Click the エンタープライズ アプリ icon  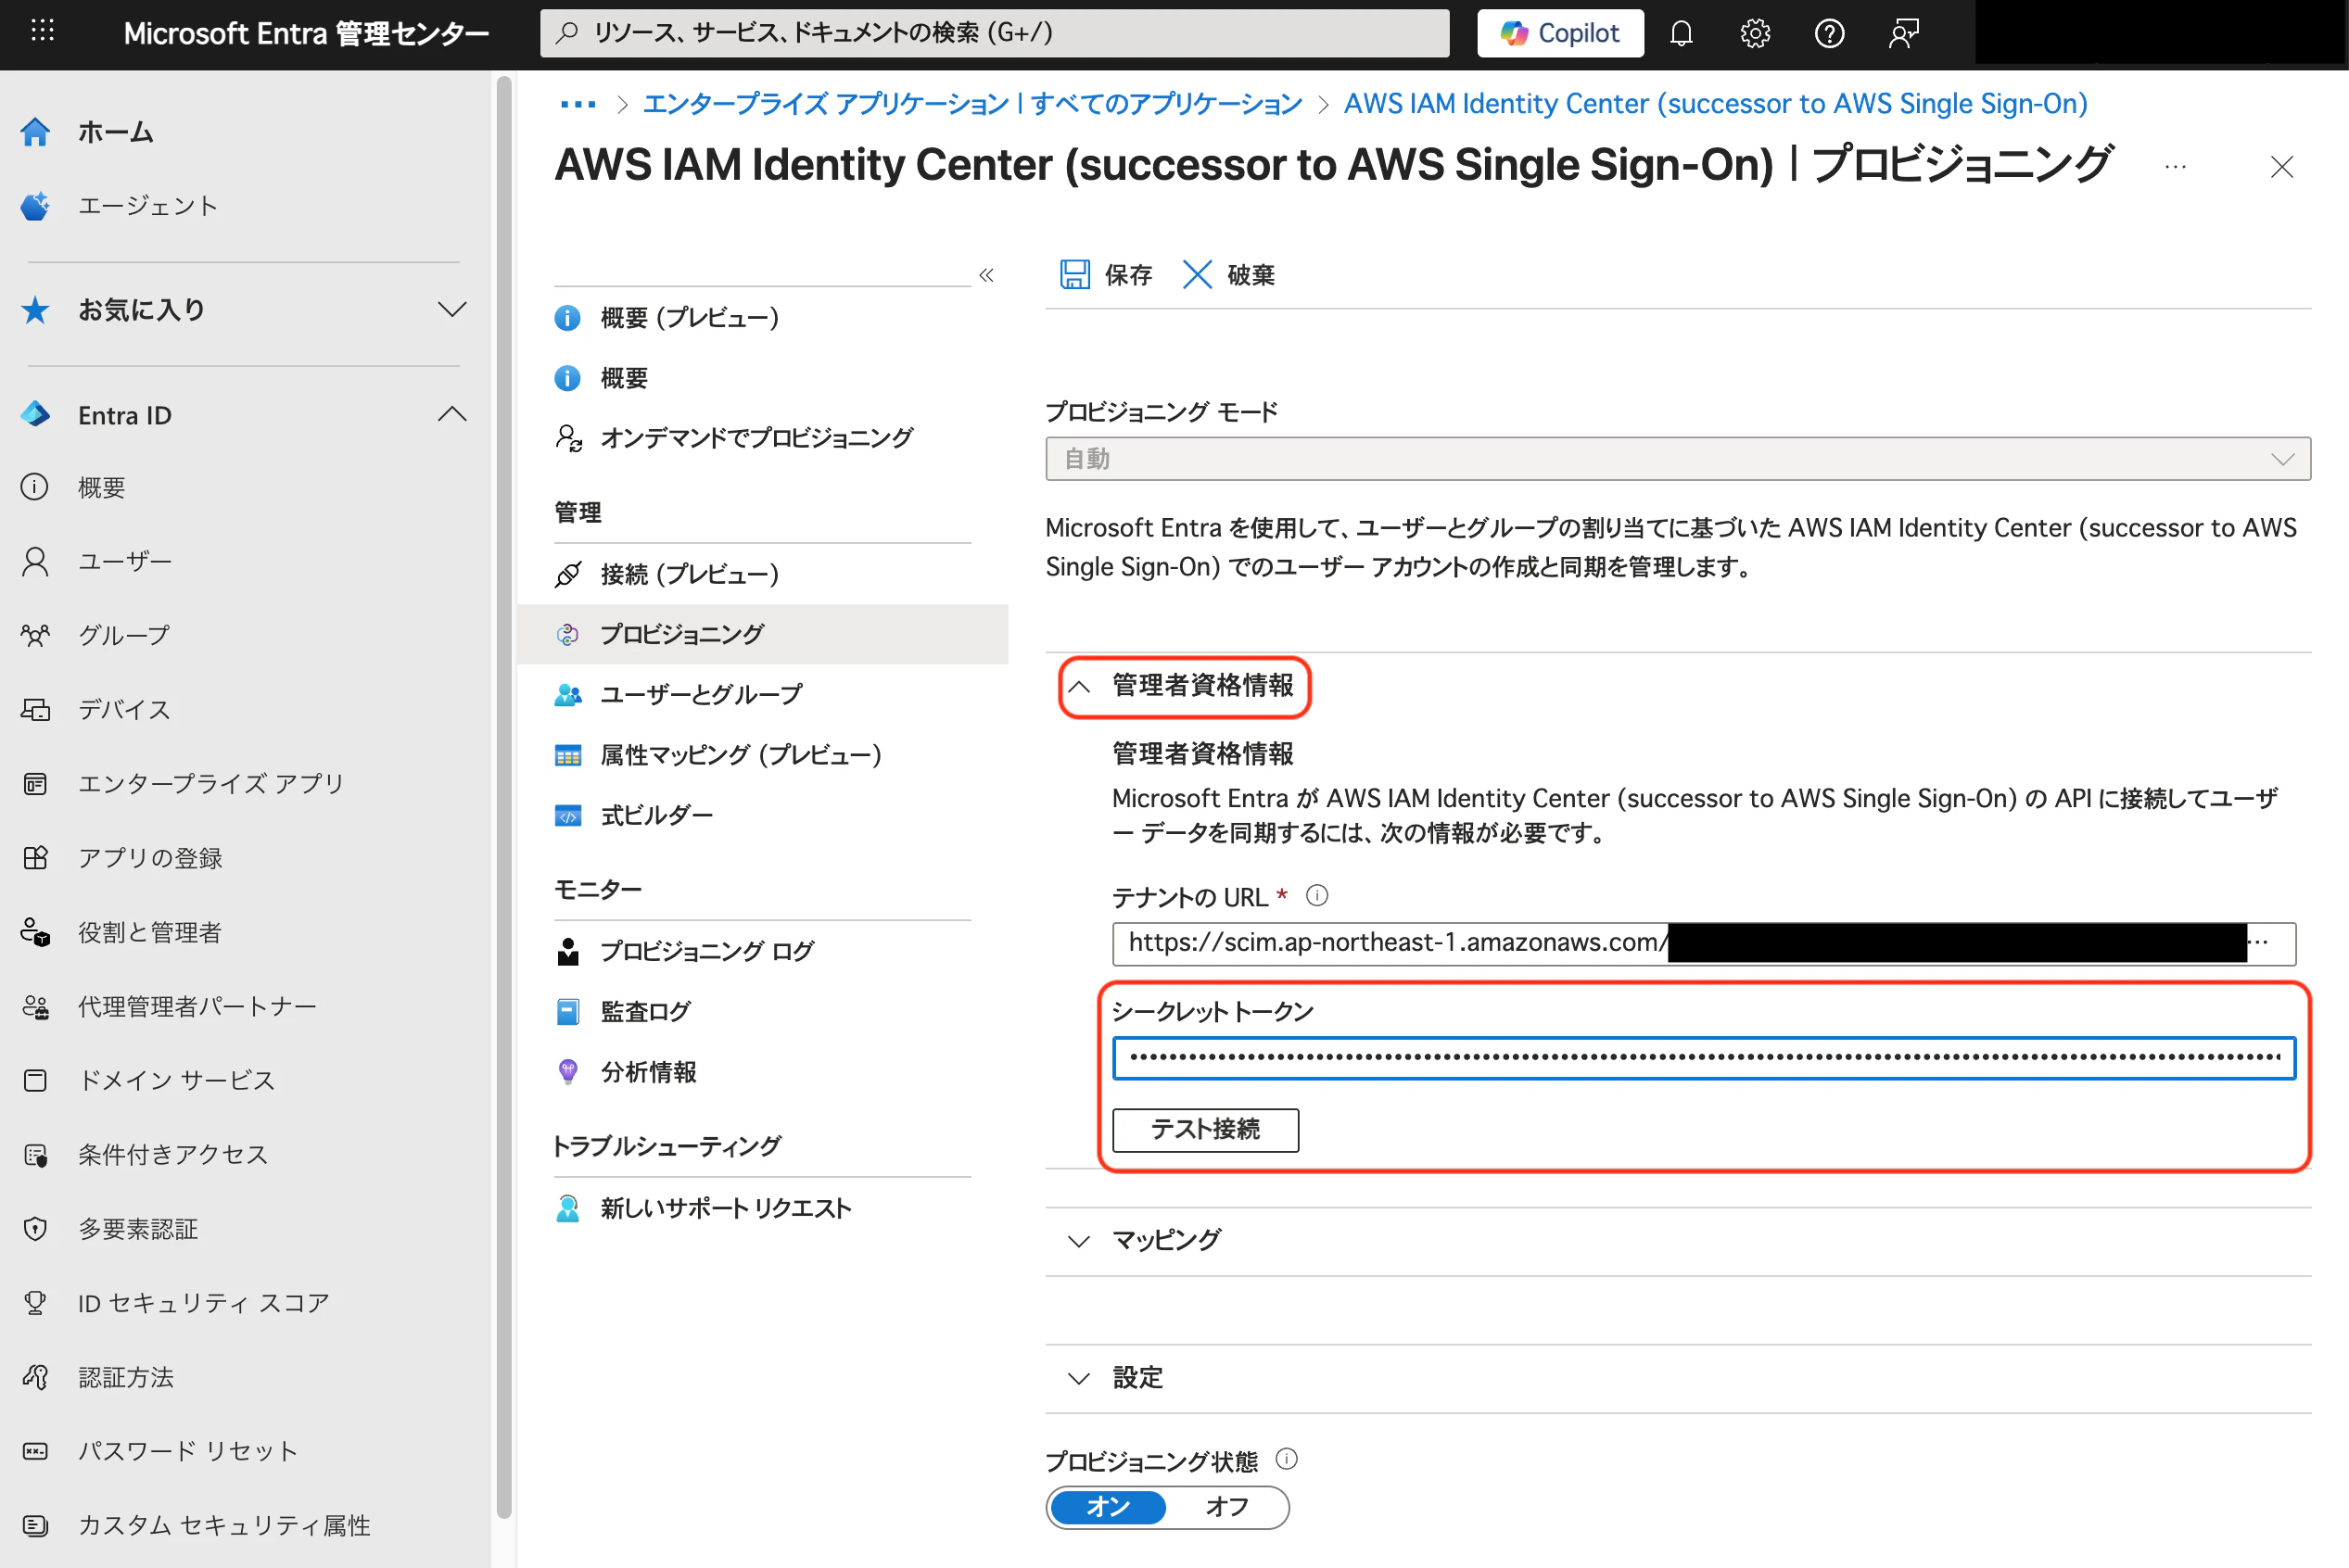[35, 783]
